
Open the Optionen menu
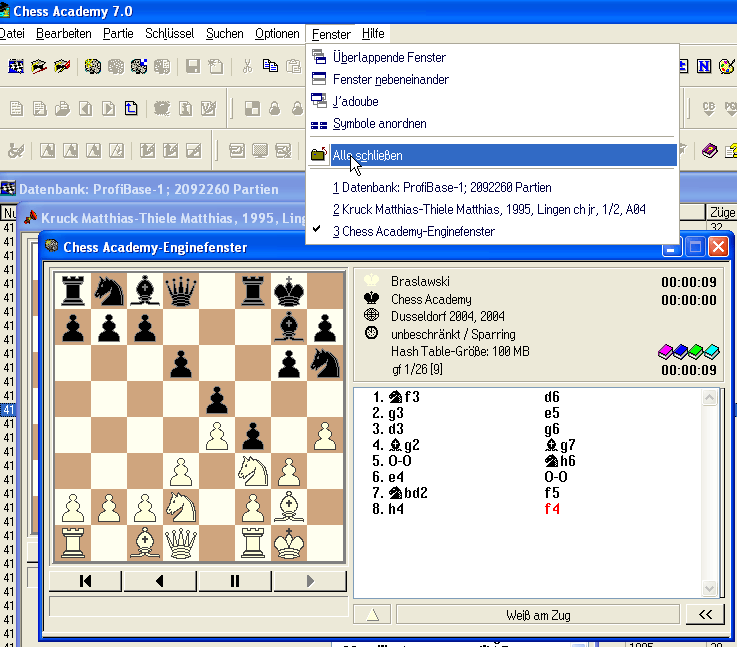point(277,34)
